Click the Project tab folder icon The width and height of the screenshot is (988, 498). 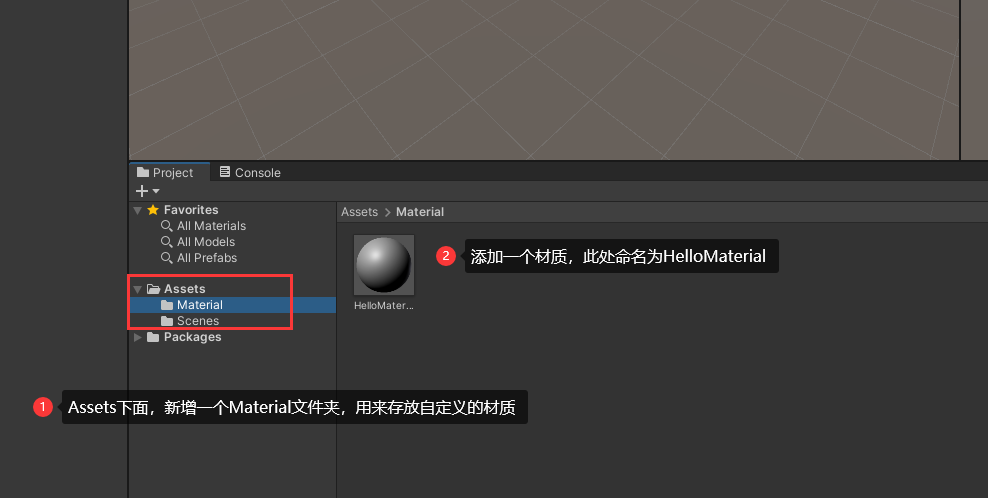coord(143,172)
